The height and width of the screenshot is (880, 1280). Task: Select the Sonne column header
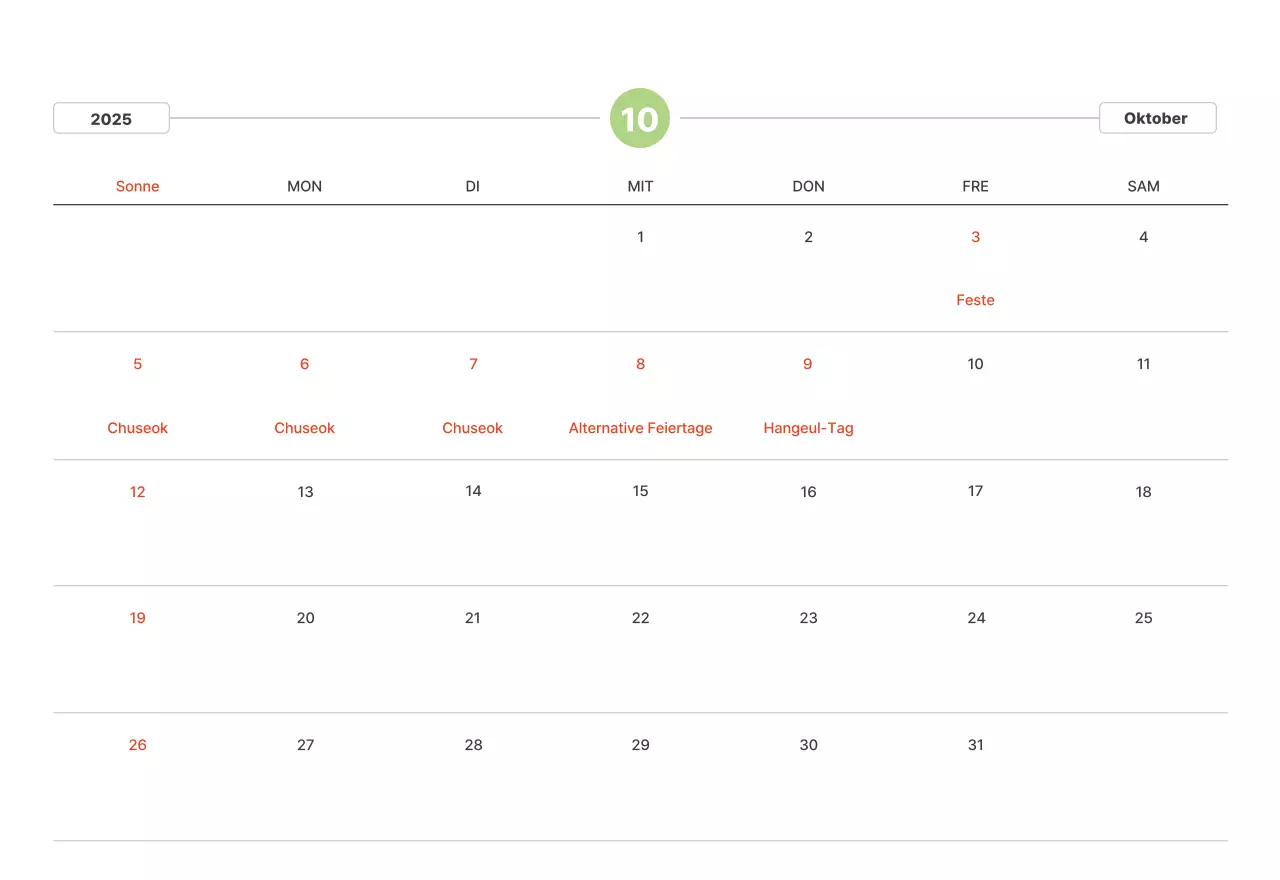point(138,186)
